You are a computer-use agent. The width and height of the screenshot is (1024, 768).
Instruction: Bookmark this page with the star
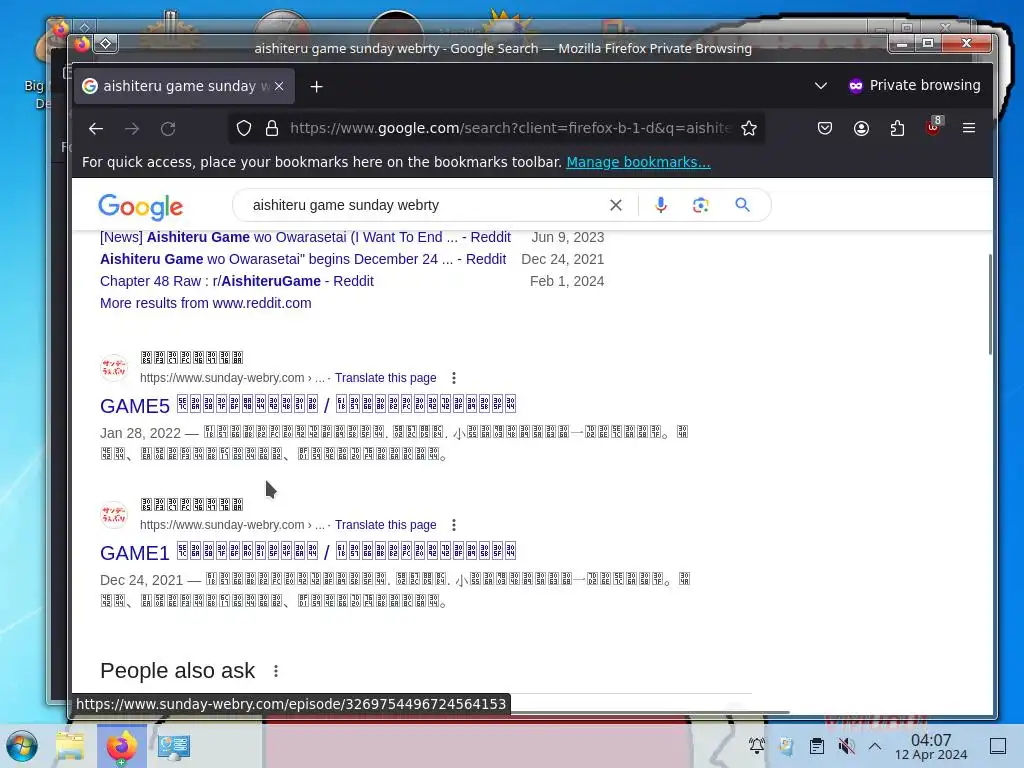(x=748, y=128)
